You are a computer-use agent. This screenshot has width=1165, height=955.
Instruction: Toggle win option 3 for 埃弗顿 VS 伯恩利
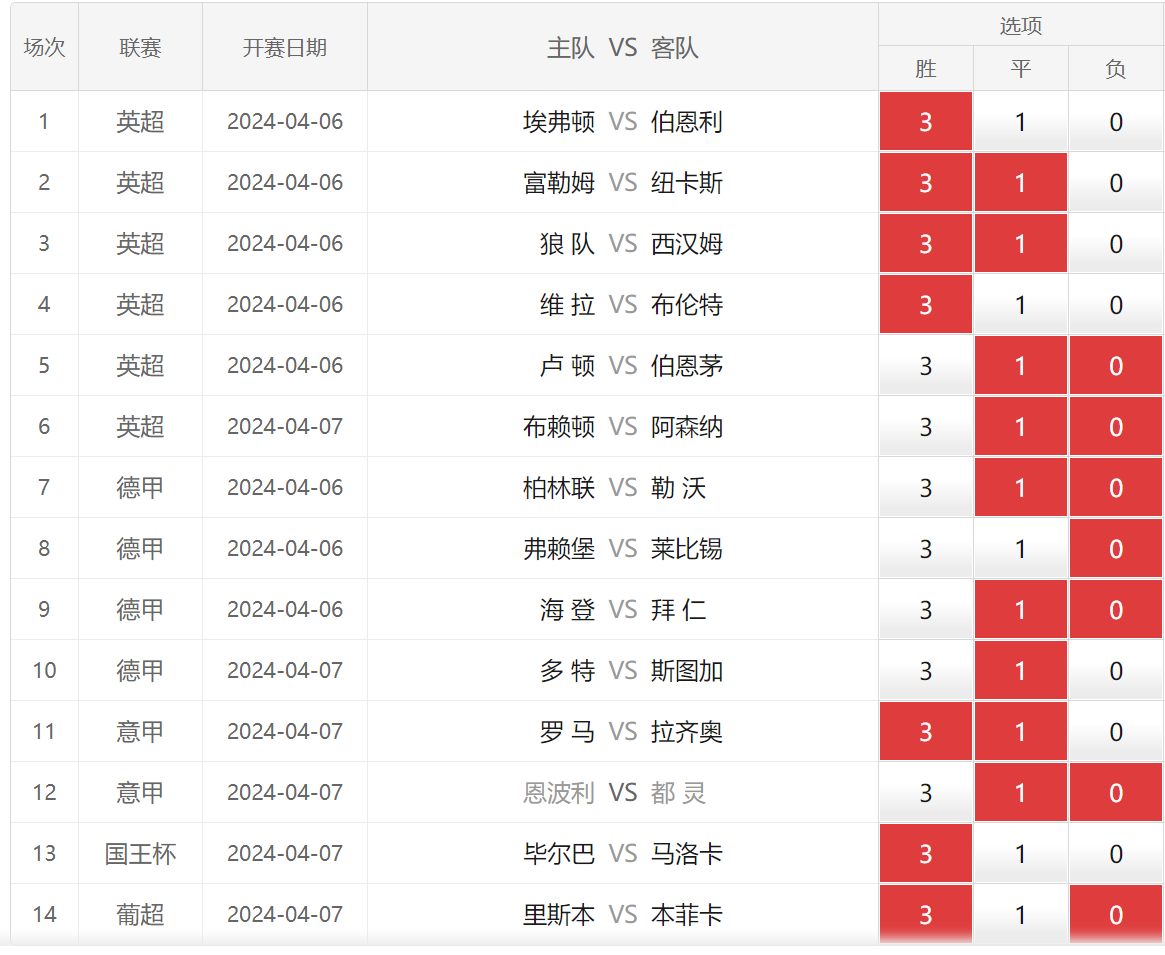(x=925, y=121)
